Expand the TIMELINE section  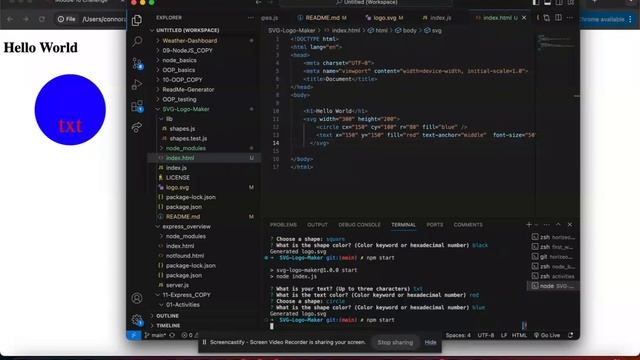pos(168,325)
